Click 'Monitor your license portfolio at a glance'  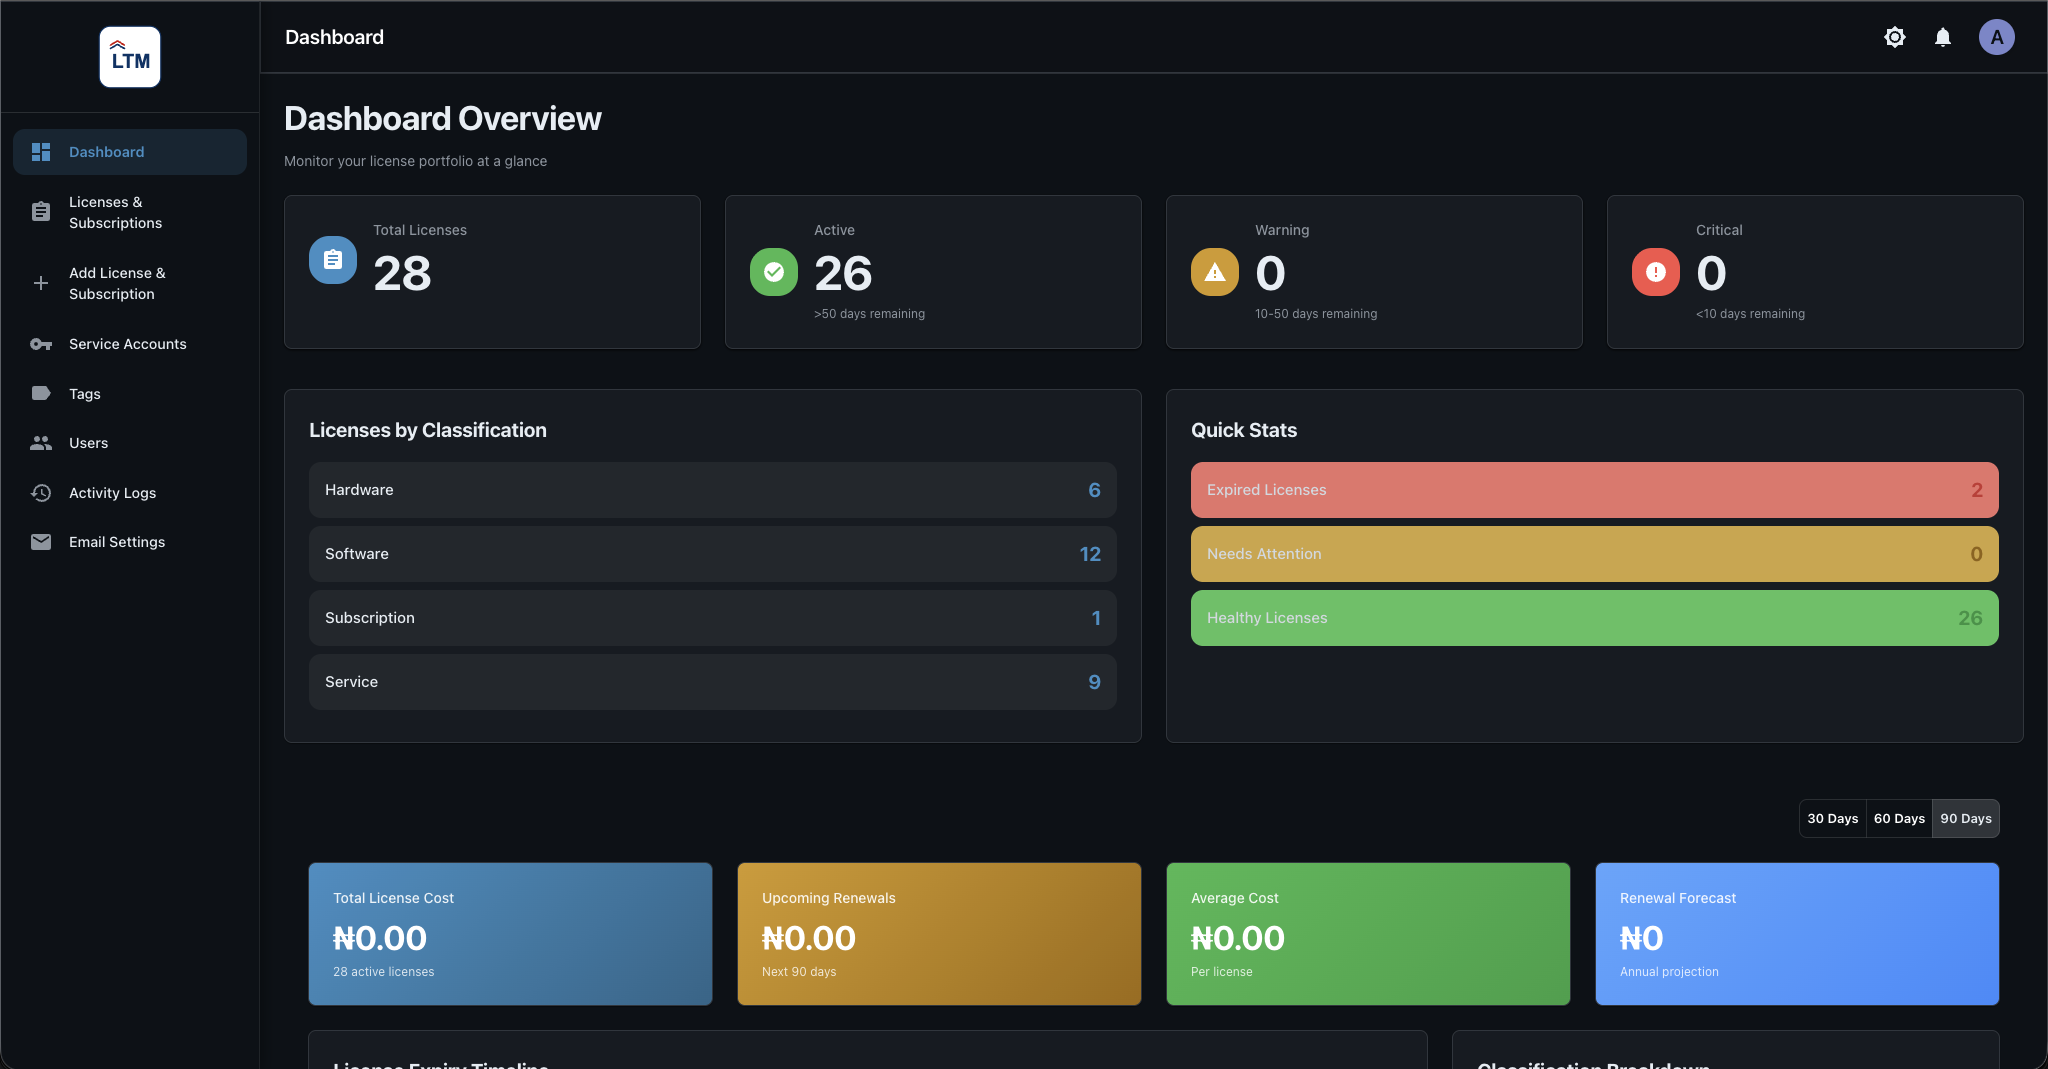point(415,161)
